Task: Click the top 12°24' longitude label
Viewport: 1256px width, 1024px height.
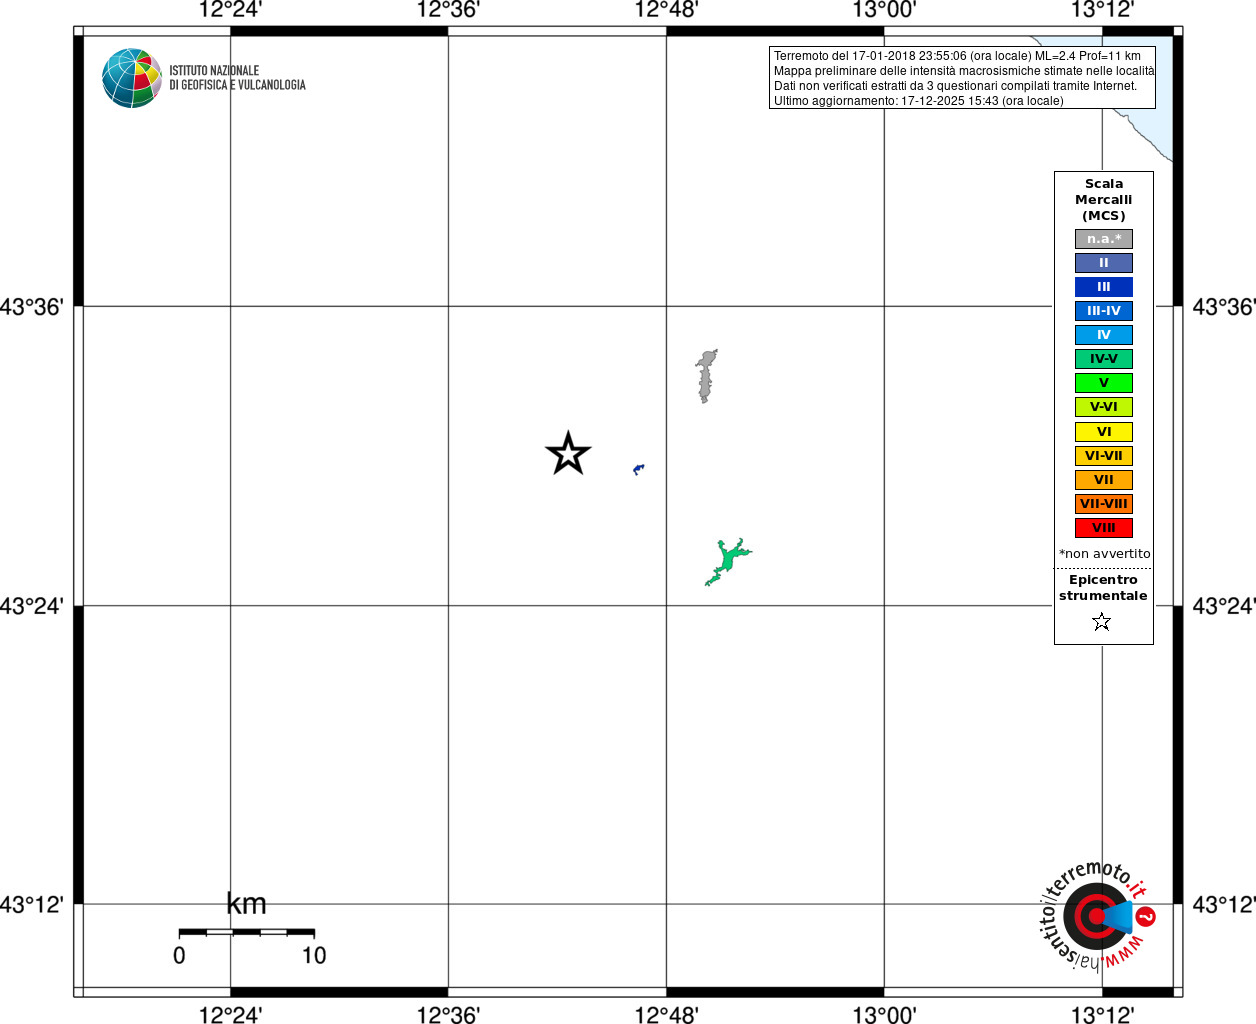Action: click(x=230, y=10)
